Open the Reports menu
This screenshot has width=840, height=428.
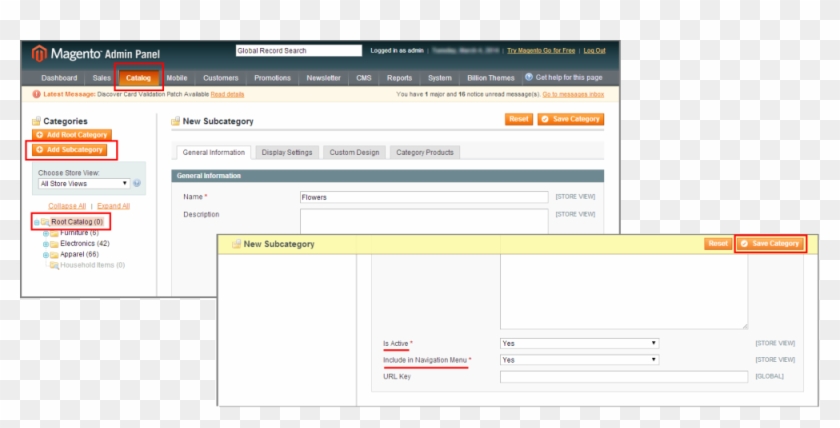(x=399, y=78)
